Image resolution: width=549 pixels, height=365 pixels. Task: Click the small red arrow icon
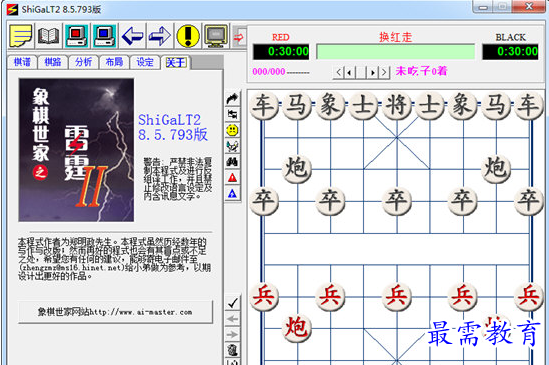coord(239,37)
